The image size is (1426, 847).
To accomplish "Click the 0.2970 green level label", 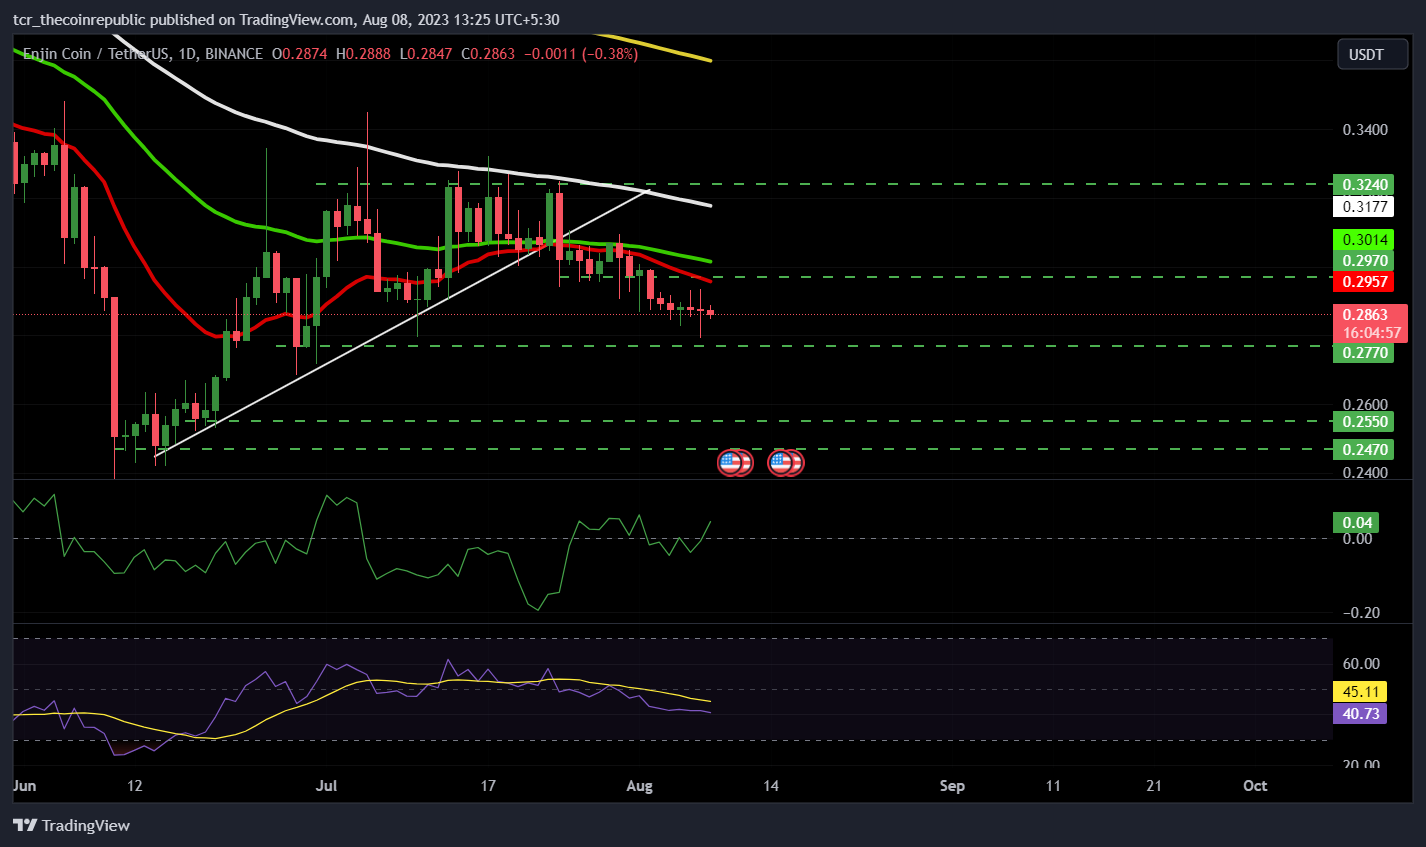I will 1363,261.
